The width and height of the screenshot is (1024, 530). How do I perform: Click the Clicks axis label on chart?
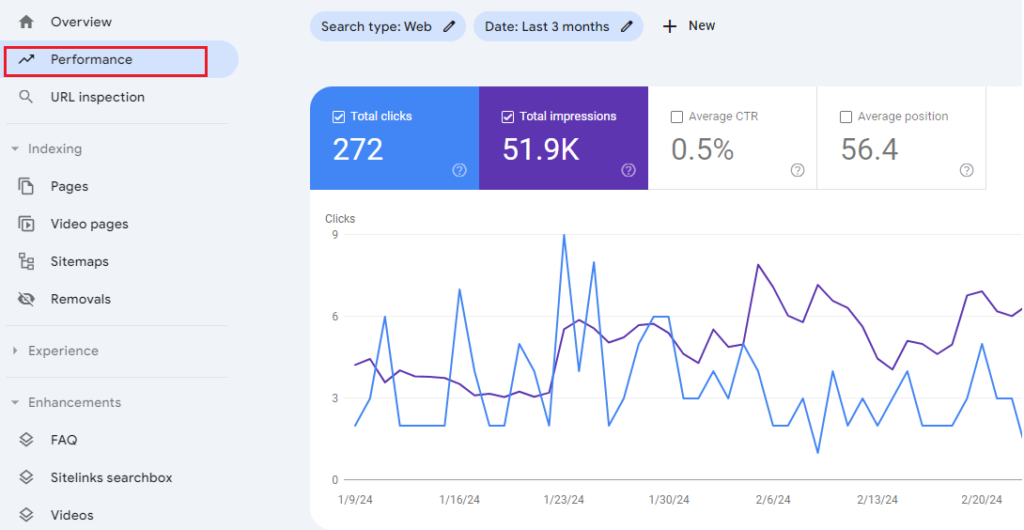340,219
